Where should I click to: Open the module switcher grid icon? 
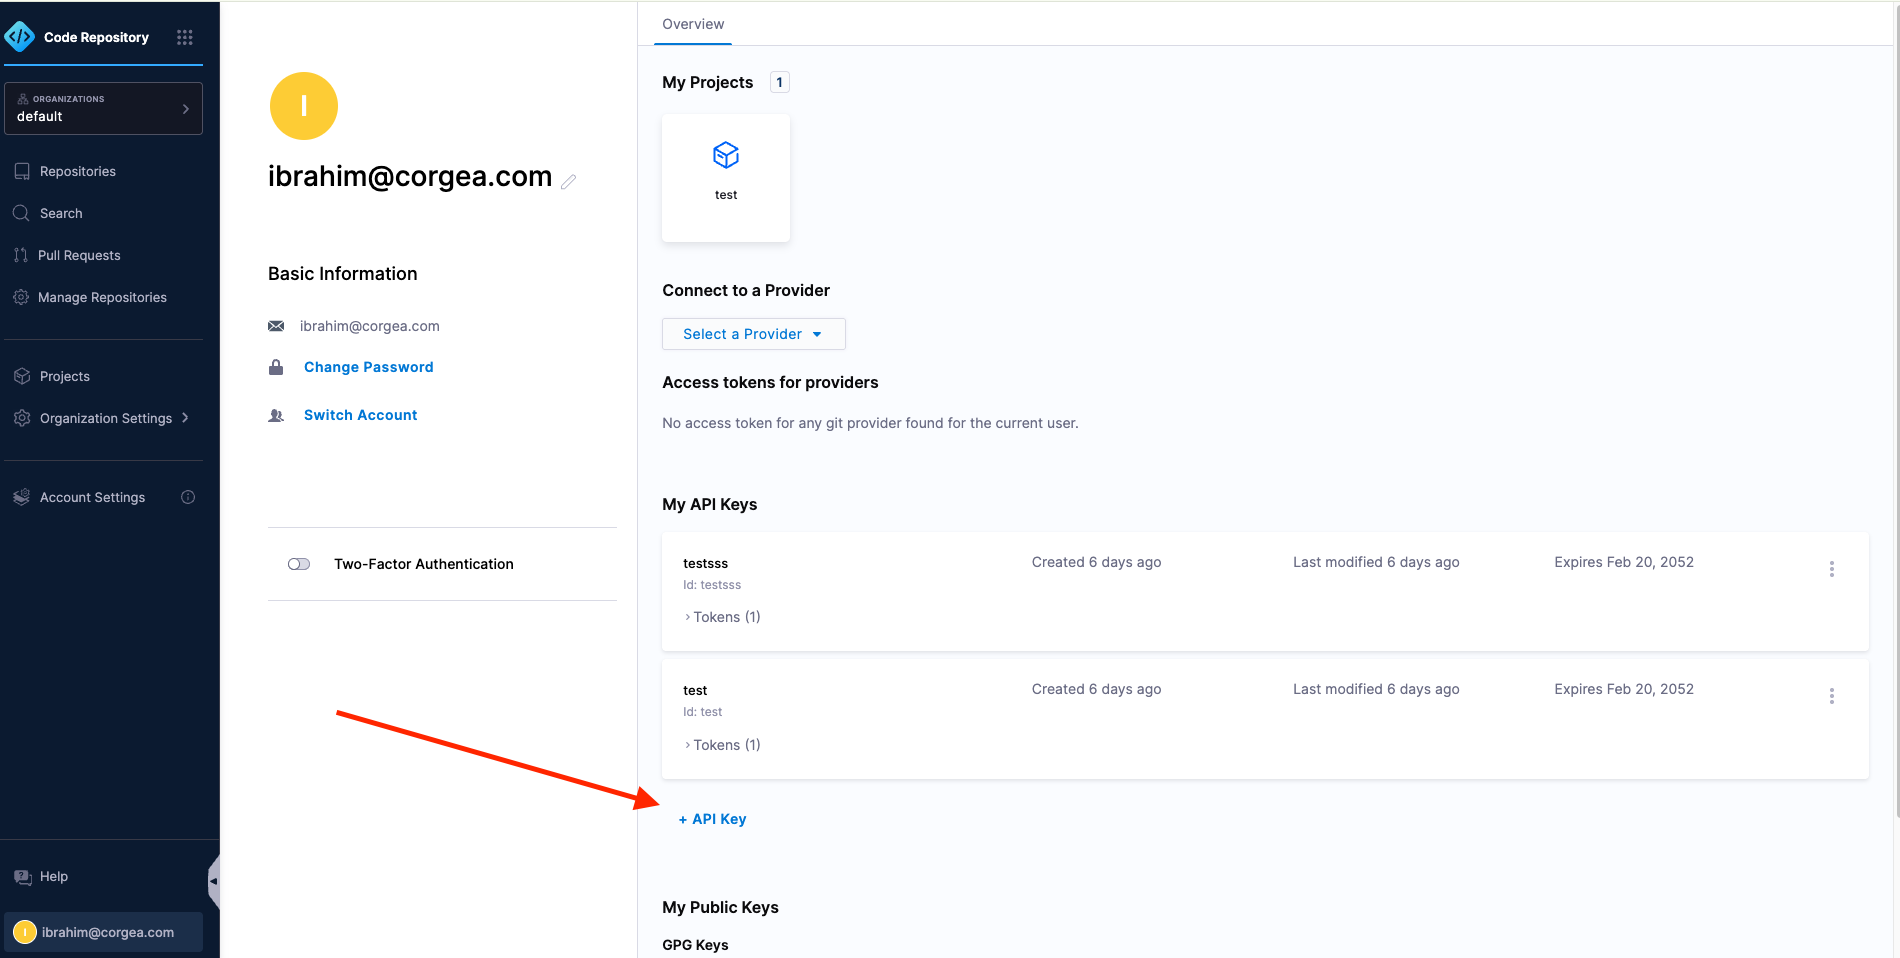185,37
